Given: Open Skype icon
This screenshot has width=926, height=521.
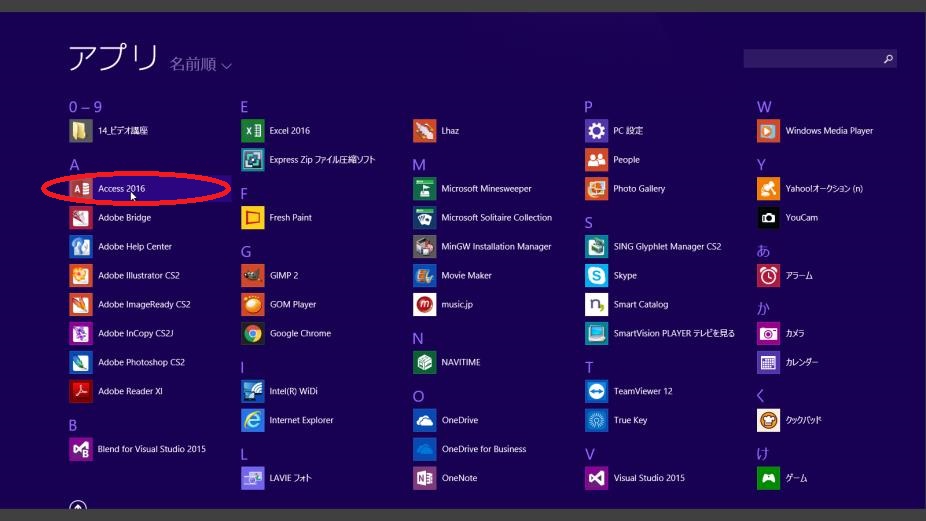Looking at the screenshot, I should coord(596,275).
